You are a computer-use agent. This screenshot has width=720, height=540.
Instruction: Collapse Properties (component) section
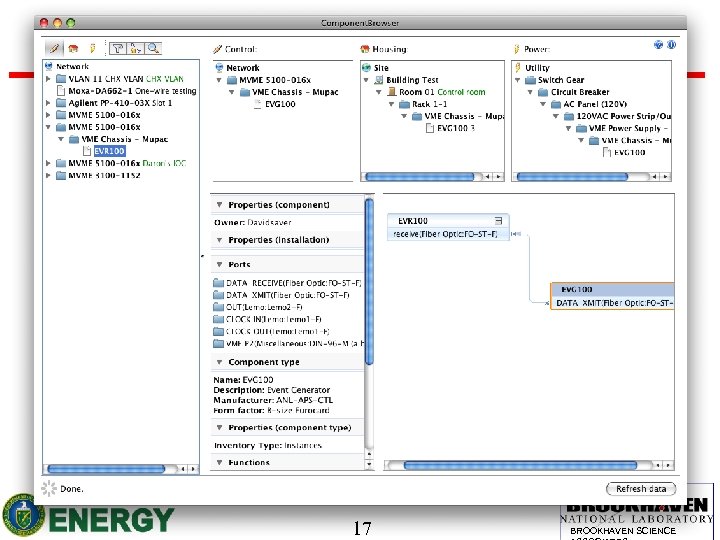coord(219,205)
